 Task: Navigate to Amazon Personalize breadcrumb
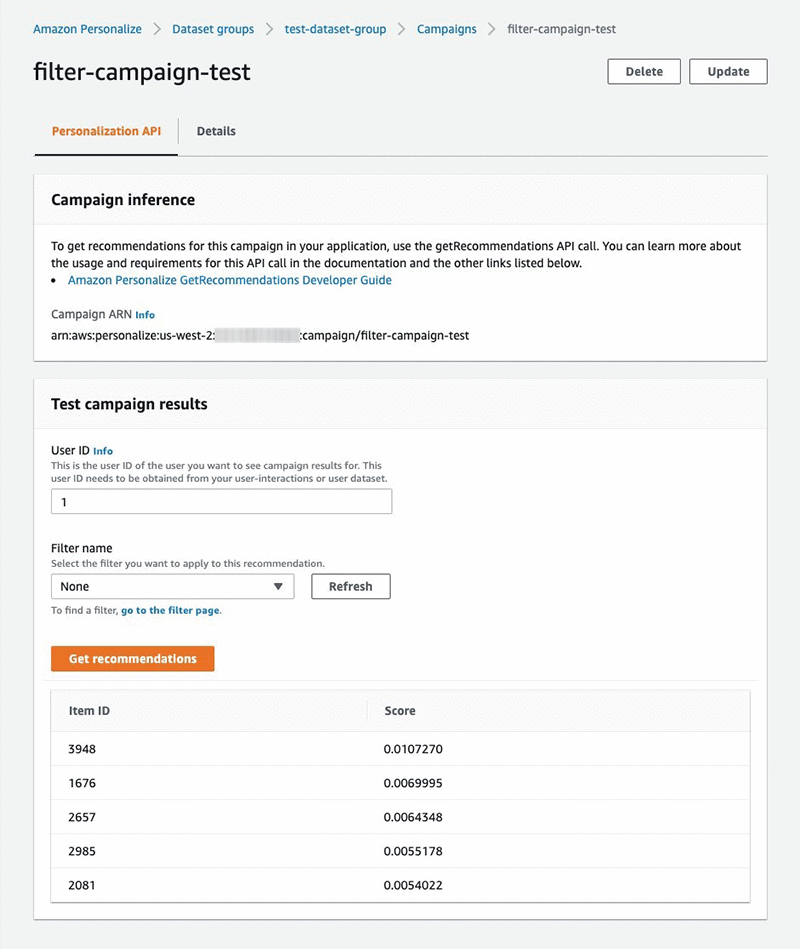(87, 29)
